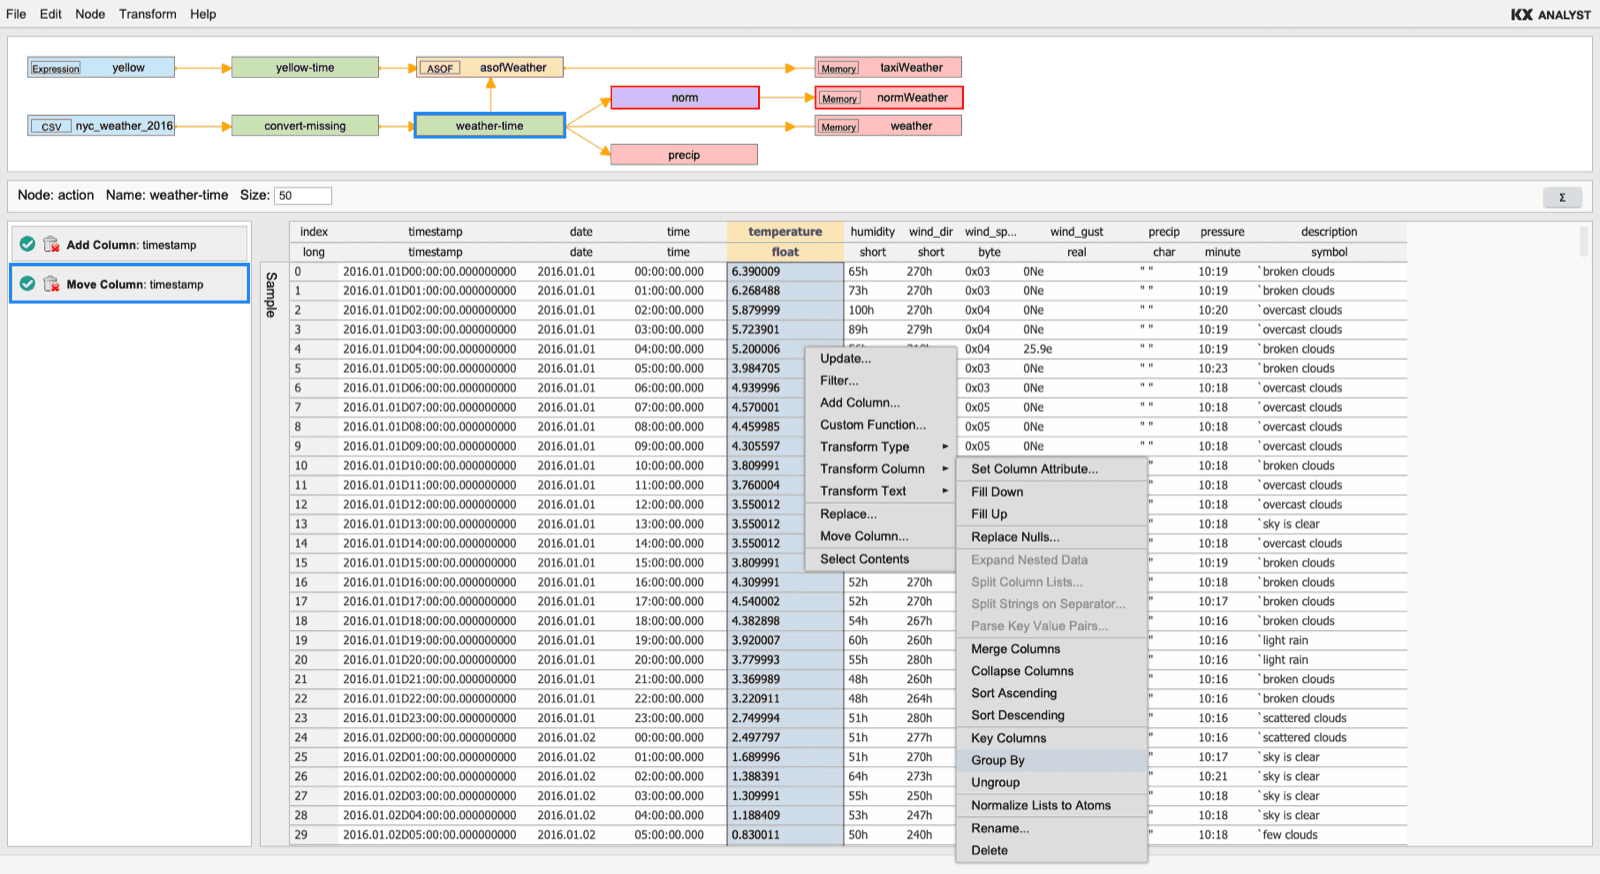Viewport: 1600px width, 874px height.
Task: Choose Move Column... from context menu
Action: [880, 536]
